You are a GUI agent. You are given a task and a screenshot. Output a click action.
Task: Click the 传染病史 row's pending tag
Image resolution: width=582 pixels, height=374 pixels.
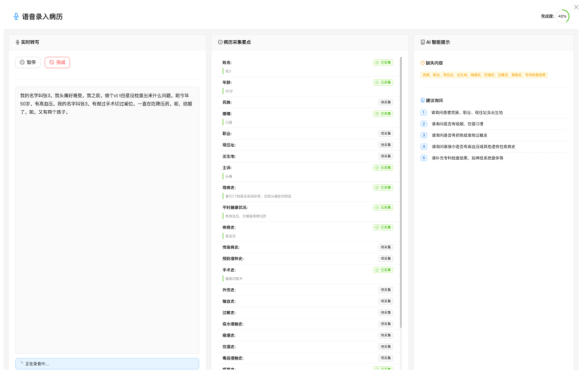click(x=386, y=247)
